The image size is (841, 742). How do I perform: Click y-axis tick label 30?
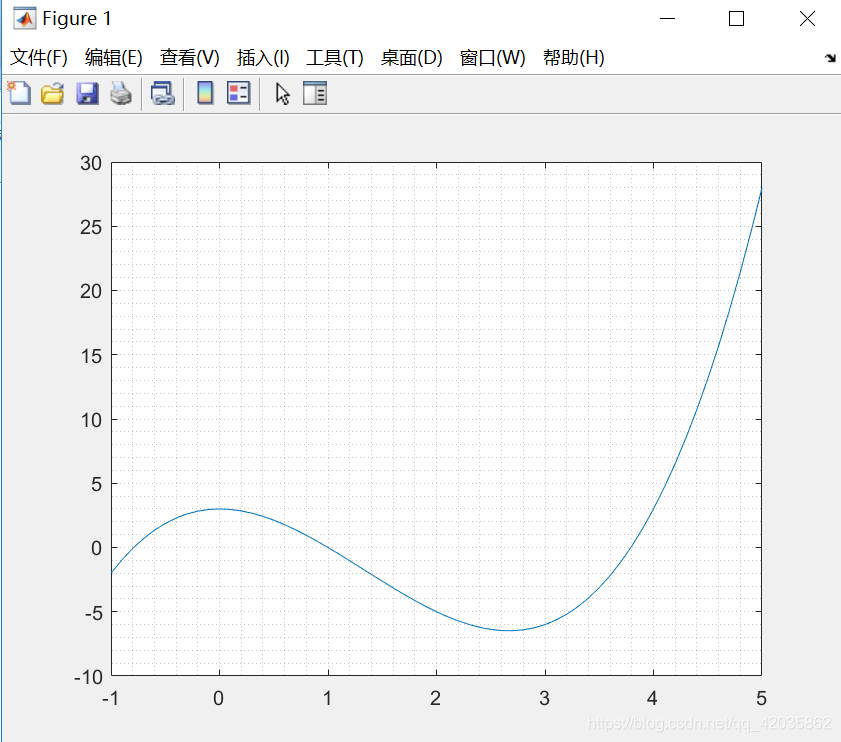[x=91, y=163]
